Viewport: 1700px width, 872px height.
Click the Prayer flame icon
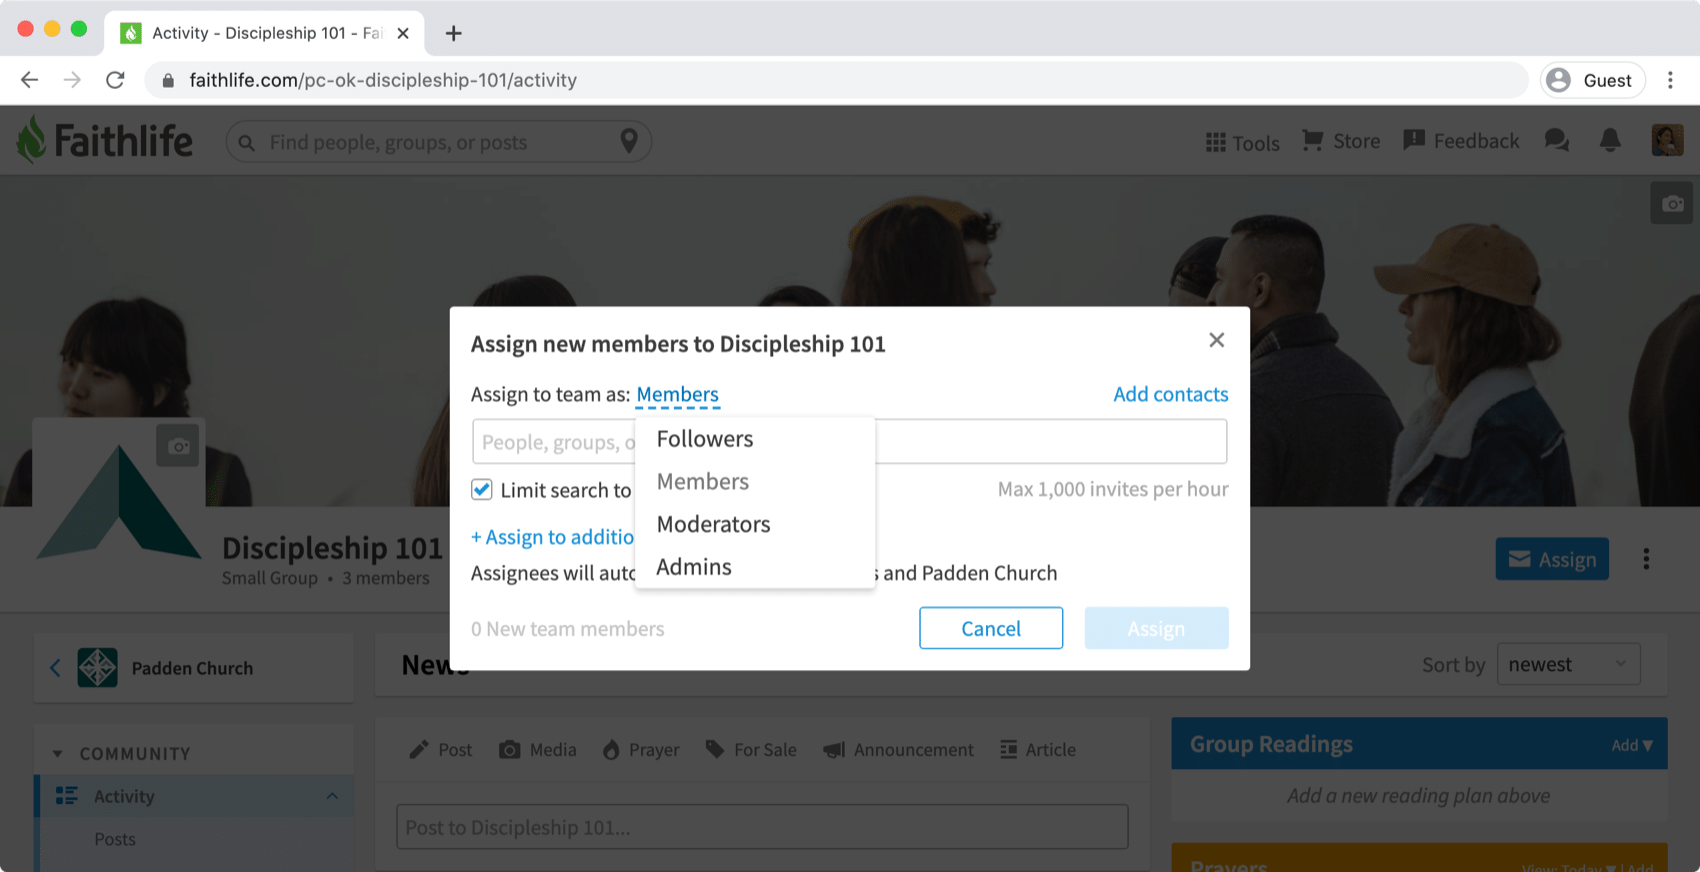611,750
